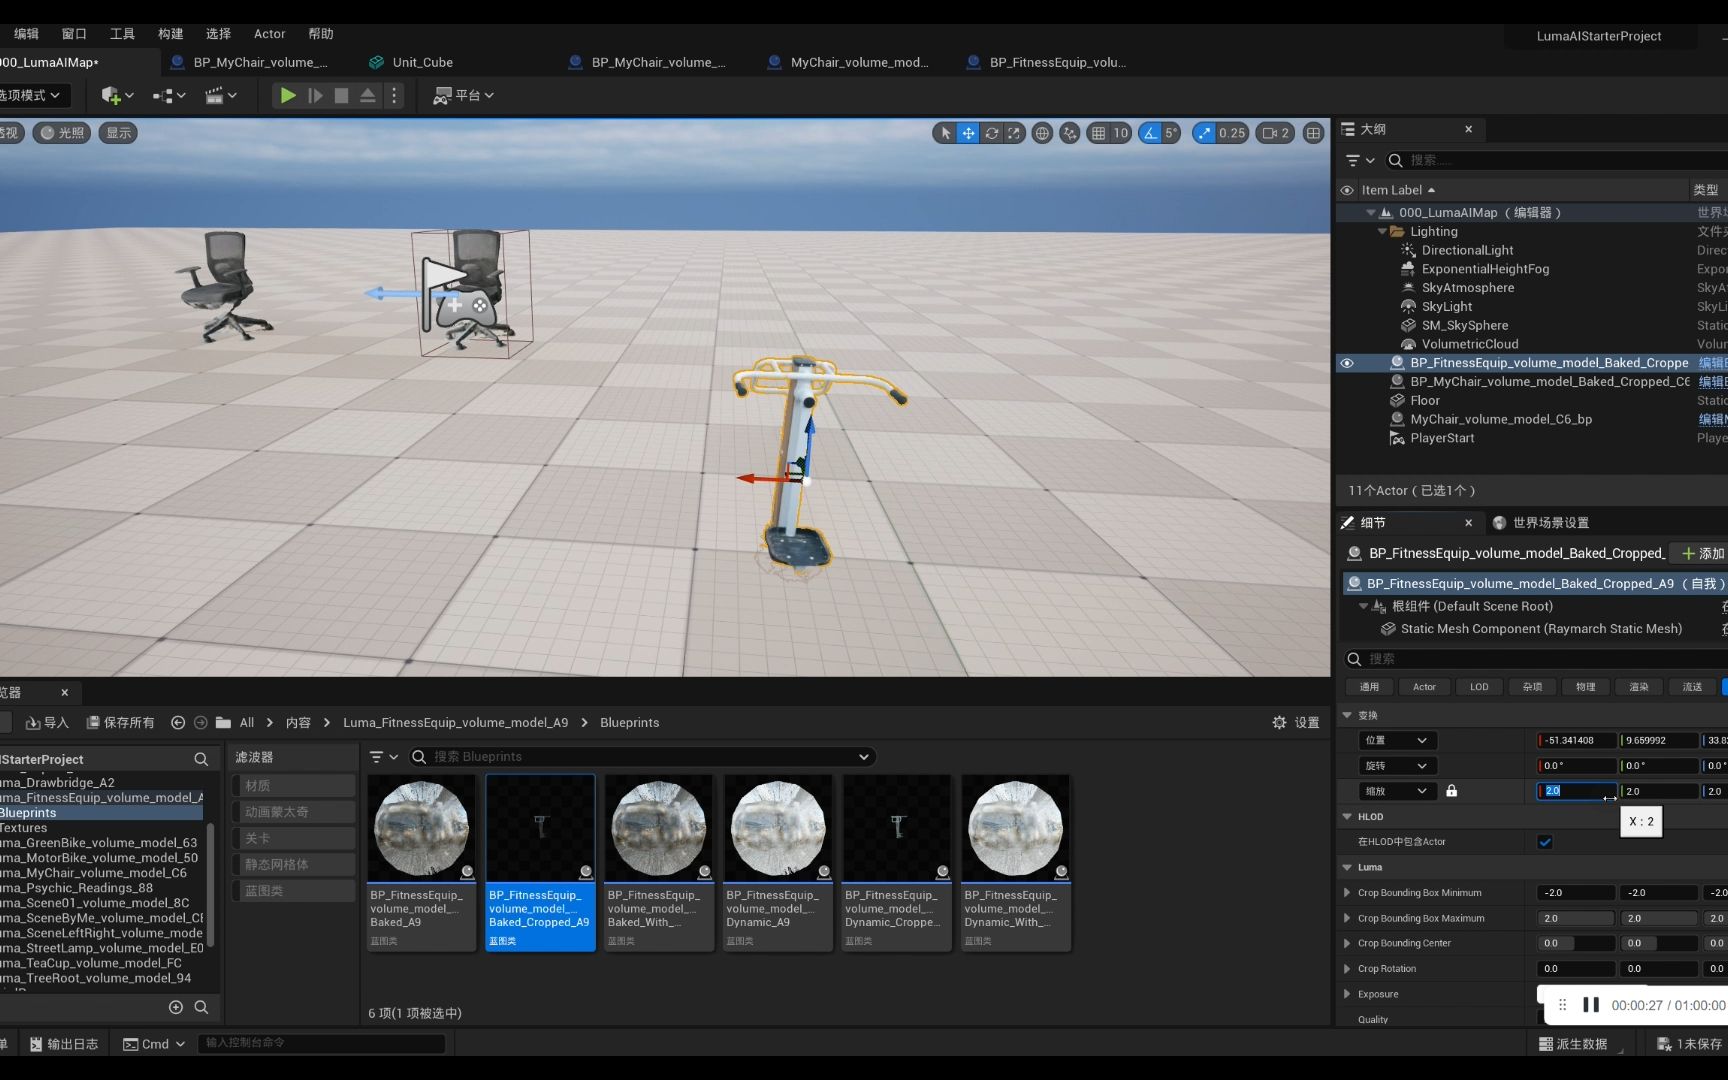Image resolution: width=1728 pixels, height=1080 pixels.
Task: Switch to the rotate tool in viewport
Action: pos(992,132)
